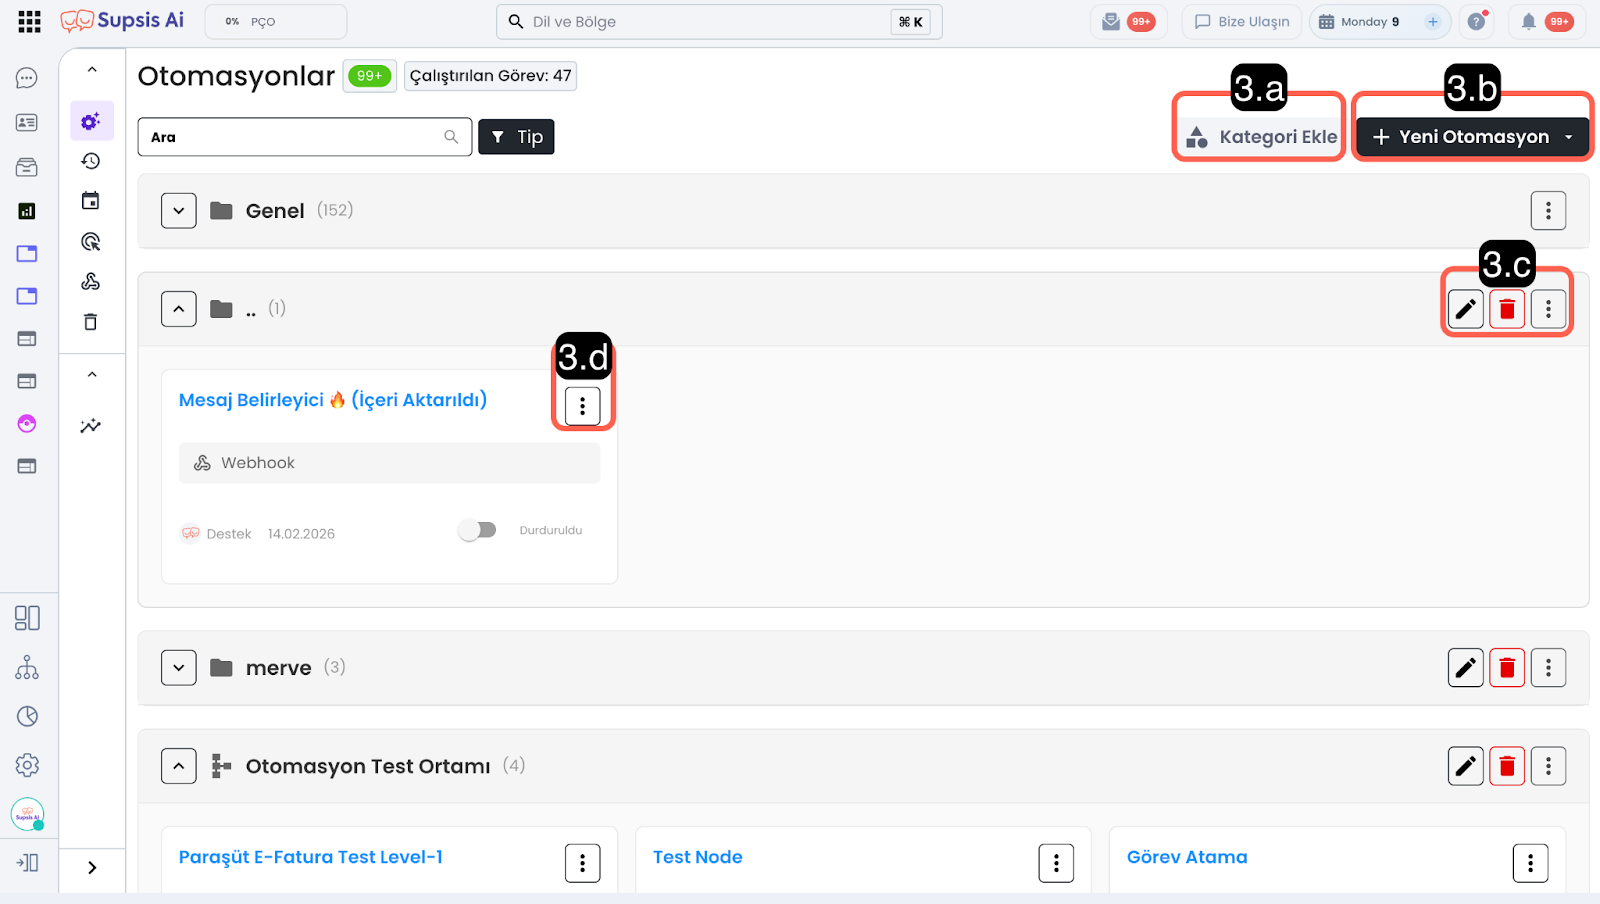Open the history clock icon in sidebar

[91, 161]
